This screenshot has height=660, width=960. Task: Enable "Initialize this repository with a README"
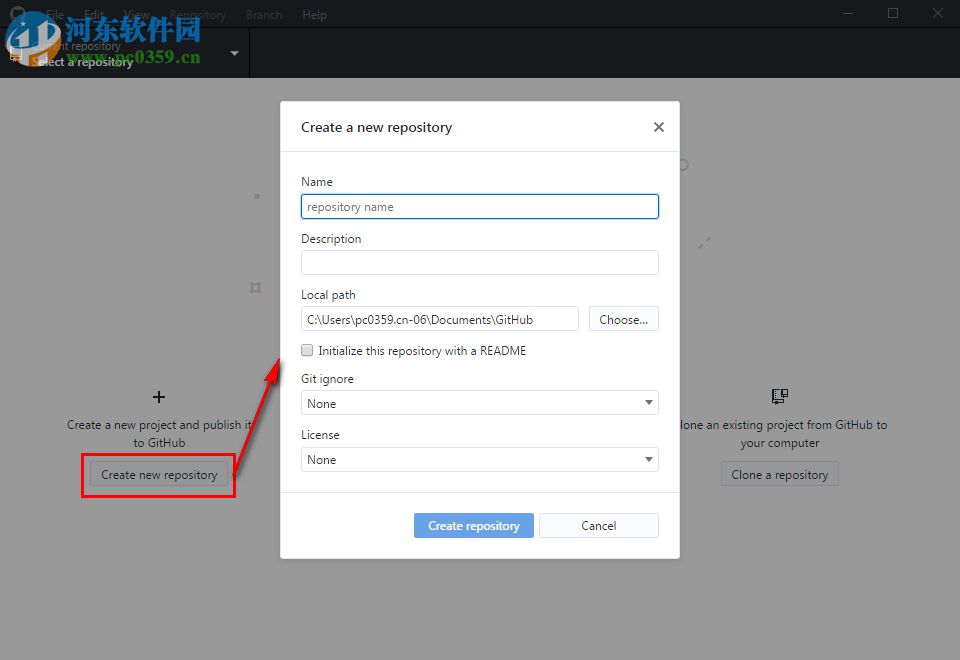(307, 350)
